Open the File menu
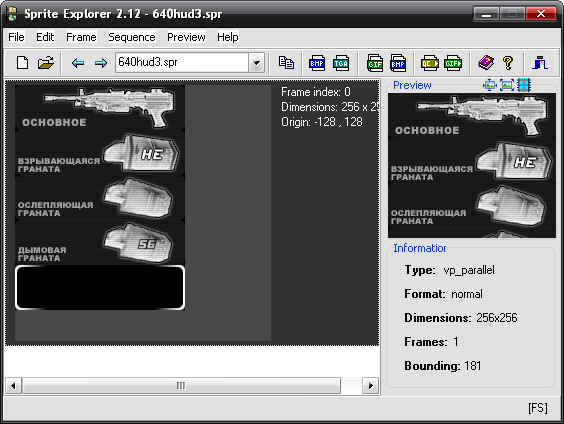This screenshot has width=564, height=424. pyautogui.click(x=16, y=37)
